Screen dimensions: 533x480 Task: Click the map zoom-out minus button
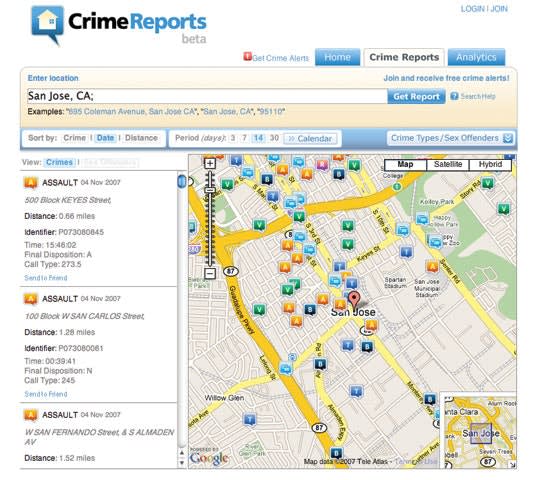(x=210, y=273)
